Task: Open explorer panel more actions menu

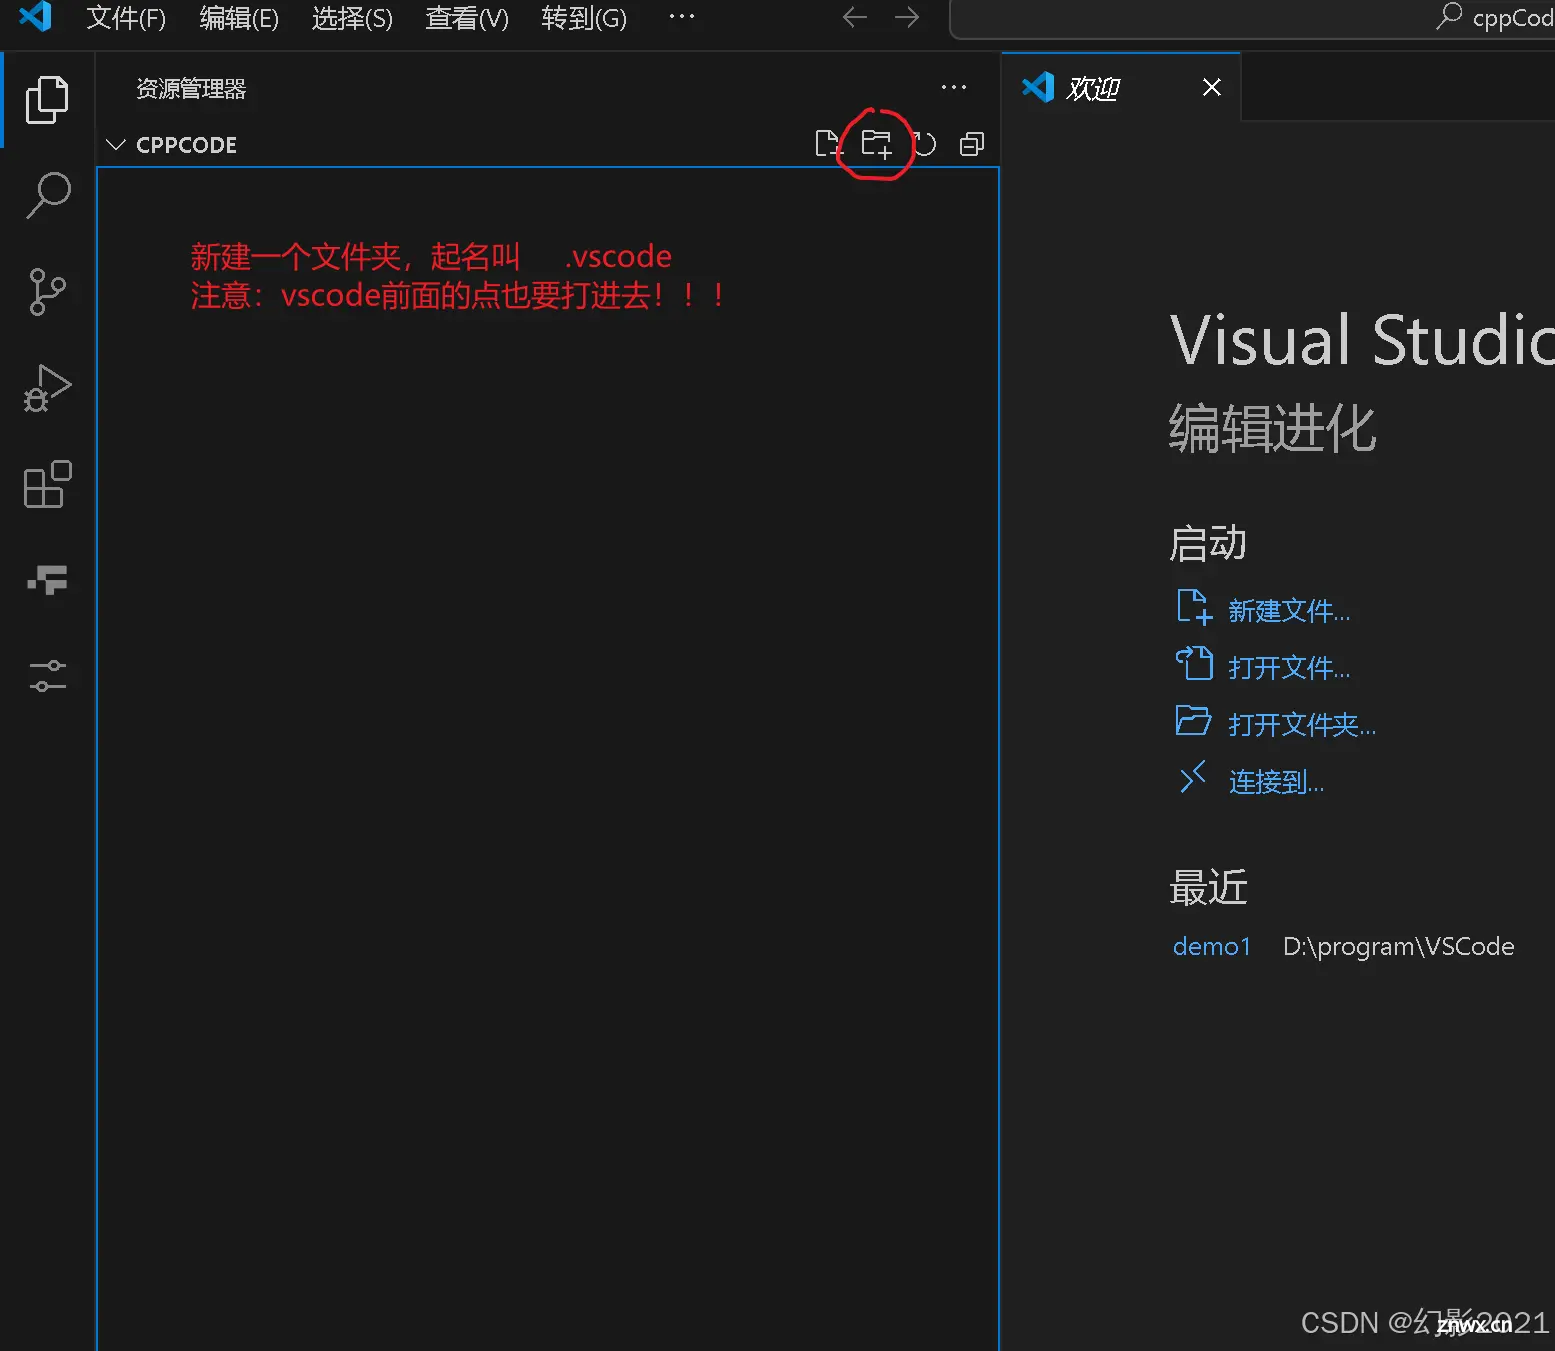Action: pos(954,88)
